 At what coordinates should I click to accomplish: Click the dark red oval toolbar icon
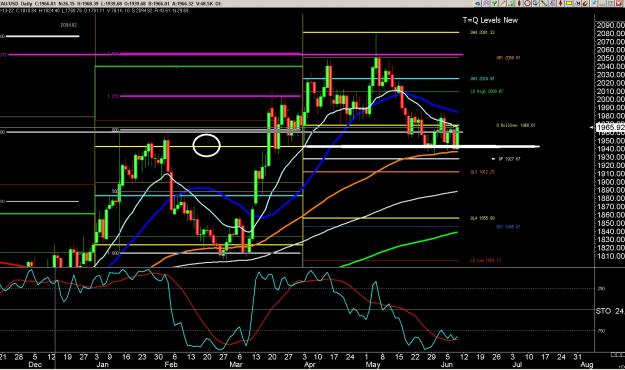pyautogui.click(x=519, y=3)
